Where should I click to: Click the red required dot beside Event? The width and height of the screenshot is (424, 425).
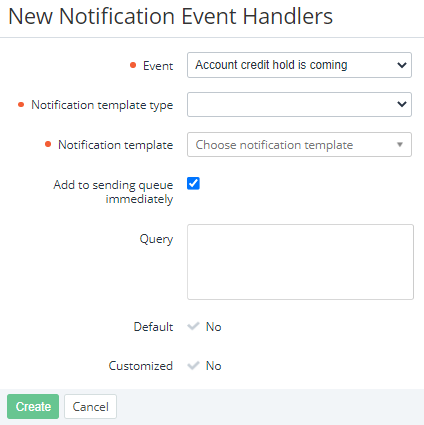(x=133, y=65)
